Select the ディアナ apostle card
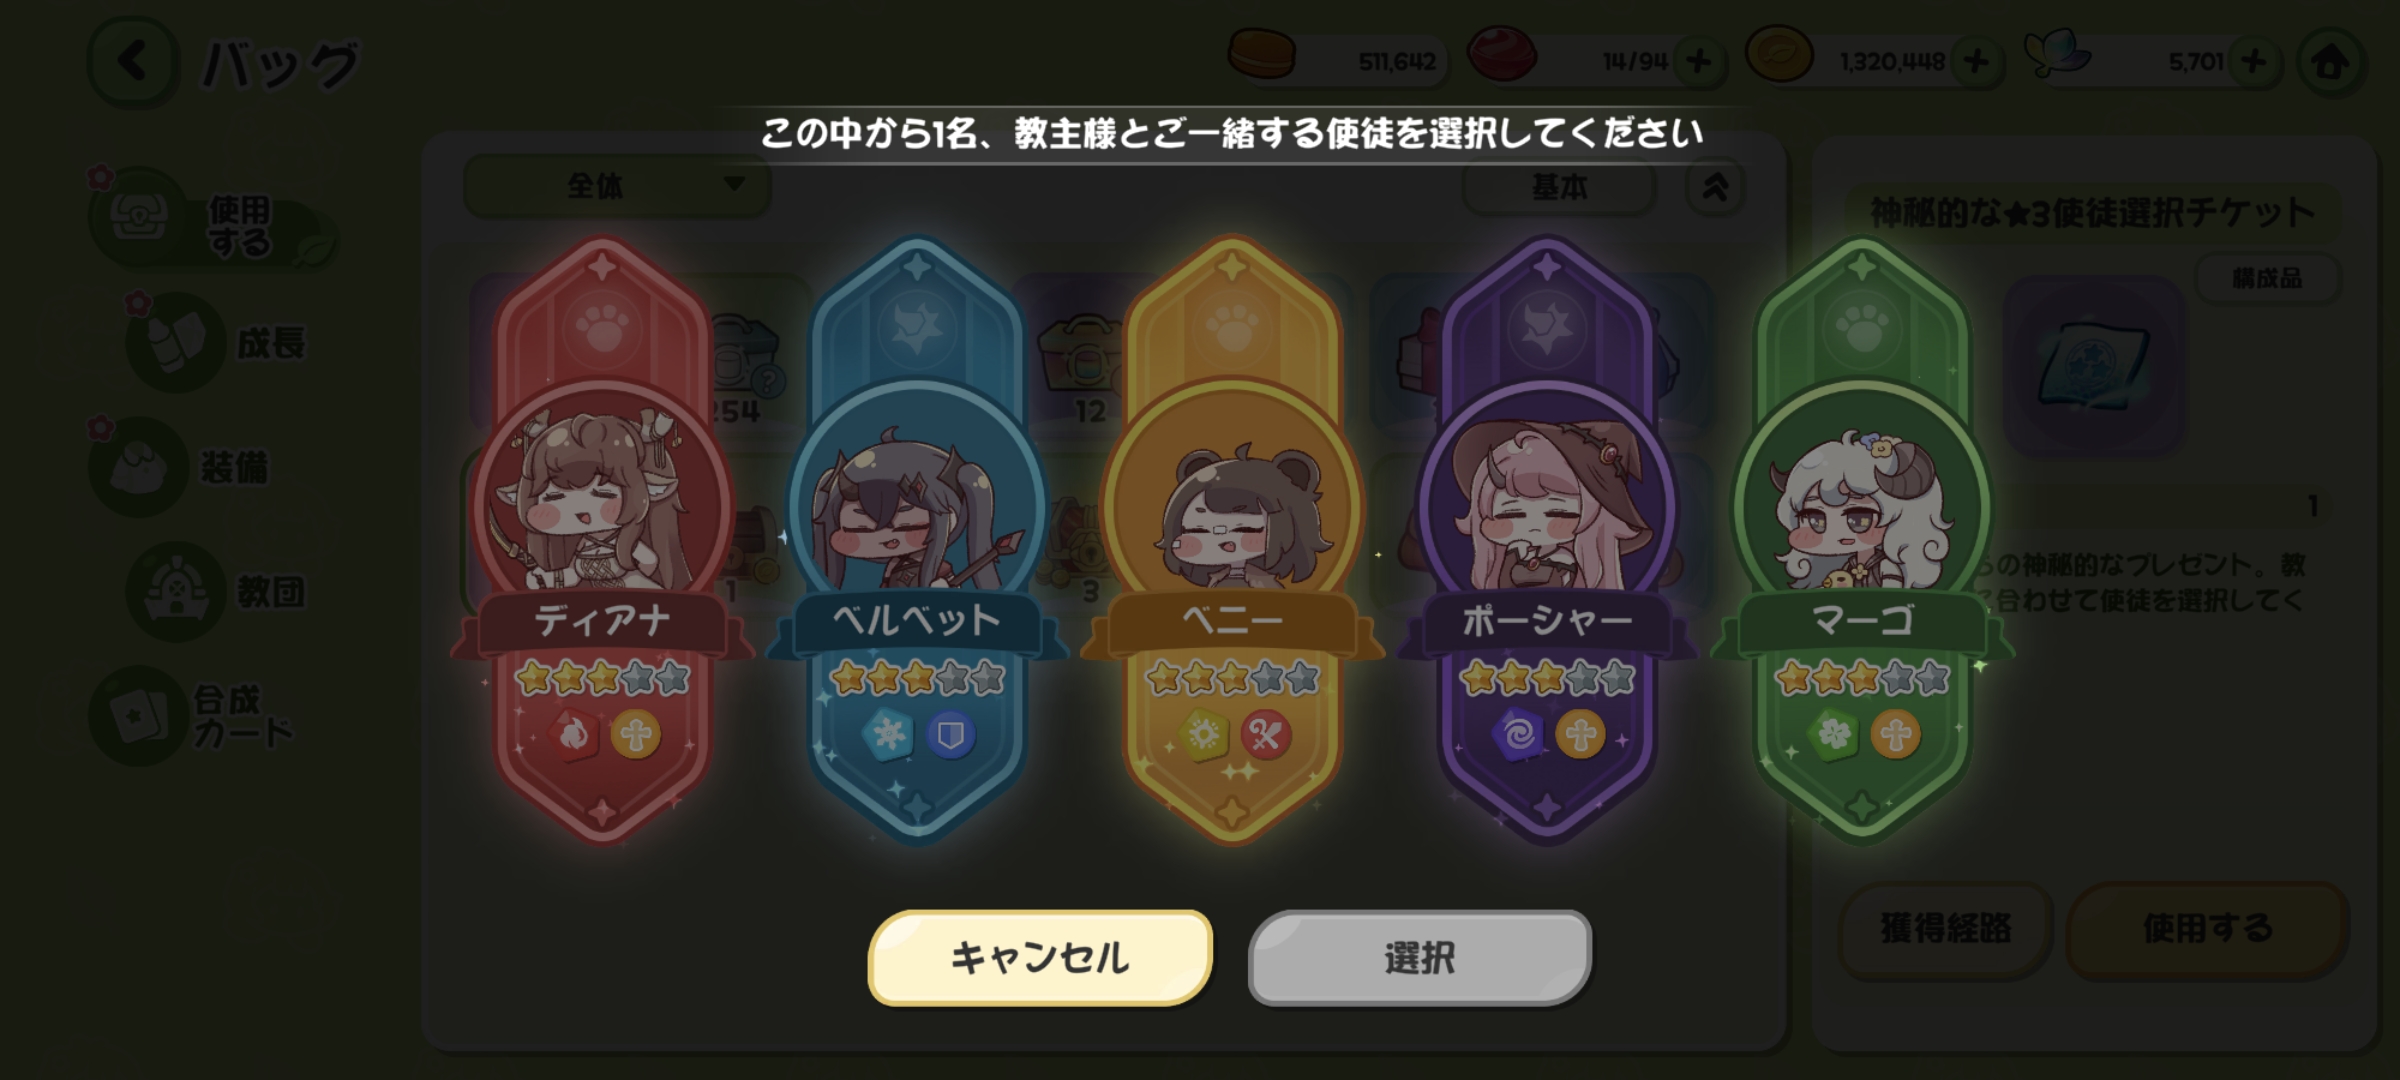Image resolution: width=2400 pixels, height=1080 pixels. [x=602, y=540]
